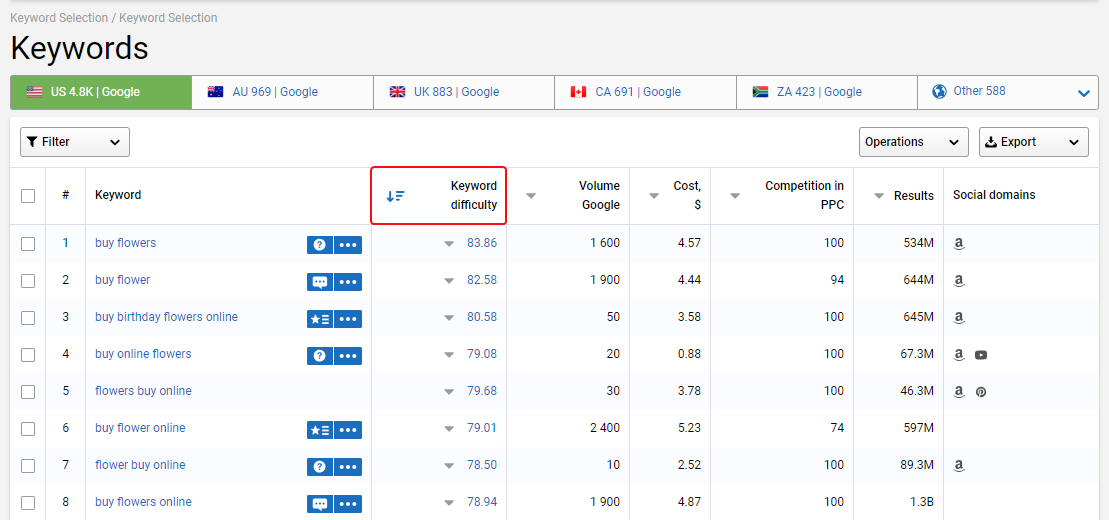
Task: Open the flower buy online keyword link
Action: (140, 465)
